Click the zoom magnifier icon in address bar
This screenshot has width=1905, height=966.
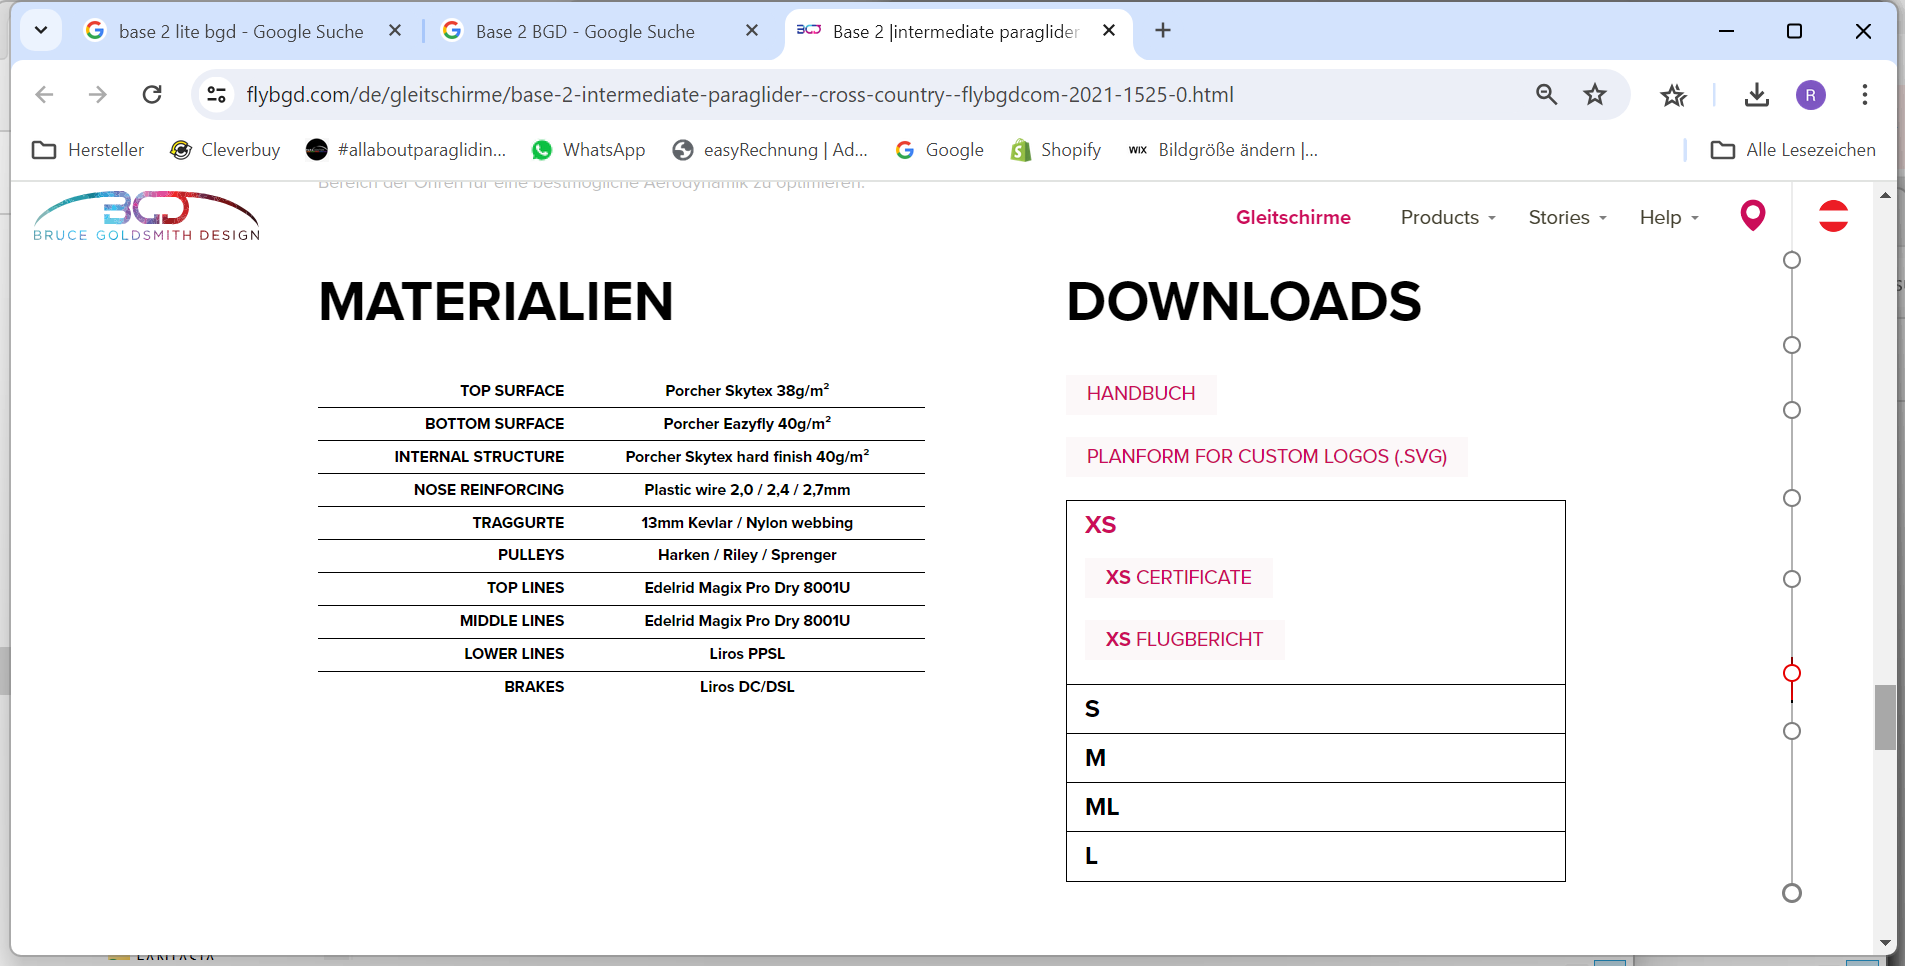1546,95
